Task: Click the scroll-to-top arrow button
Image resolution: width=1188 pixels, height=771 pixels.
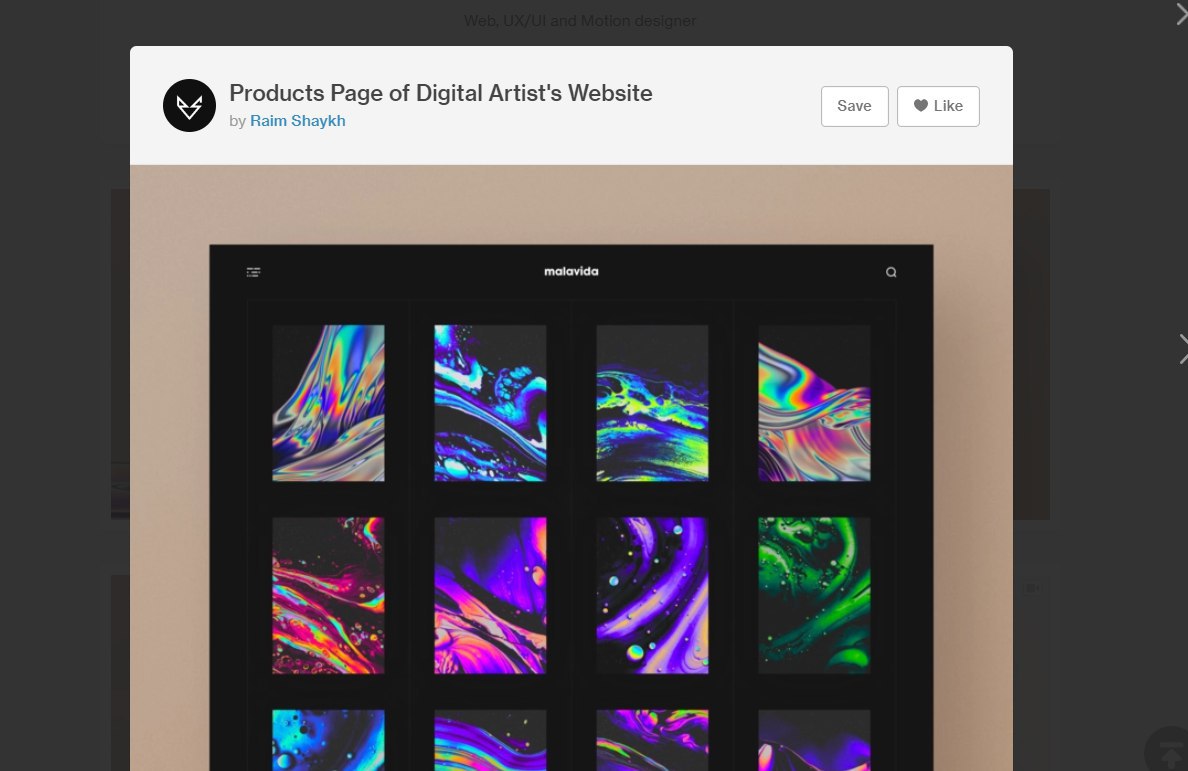Action: (1169, 750)
